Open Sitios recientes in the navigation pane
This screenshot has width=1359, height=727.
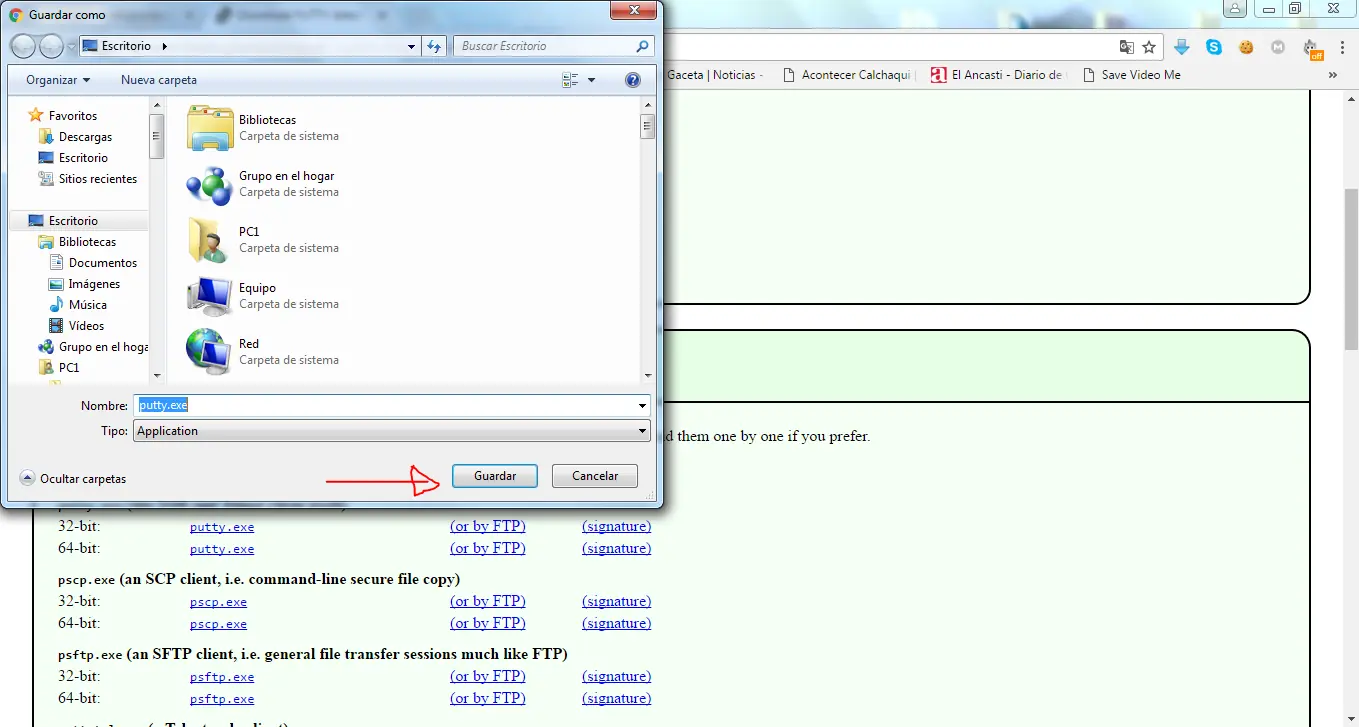(x=98, y=179)
